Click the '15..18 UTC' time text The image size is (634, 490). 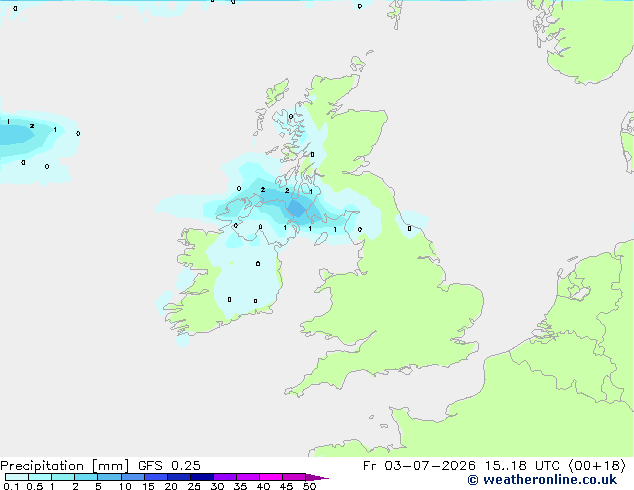coord(522,466)
